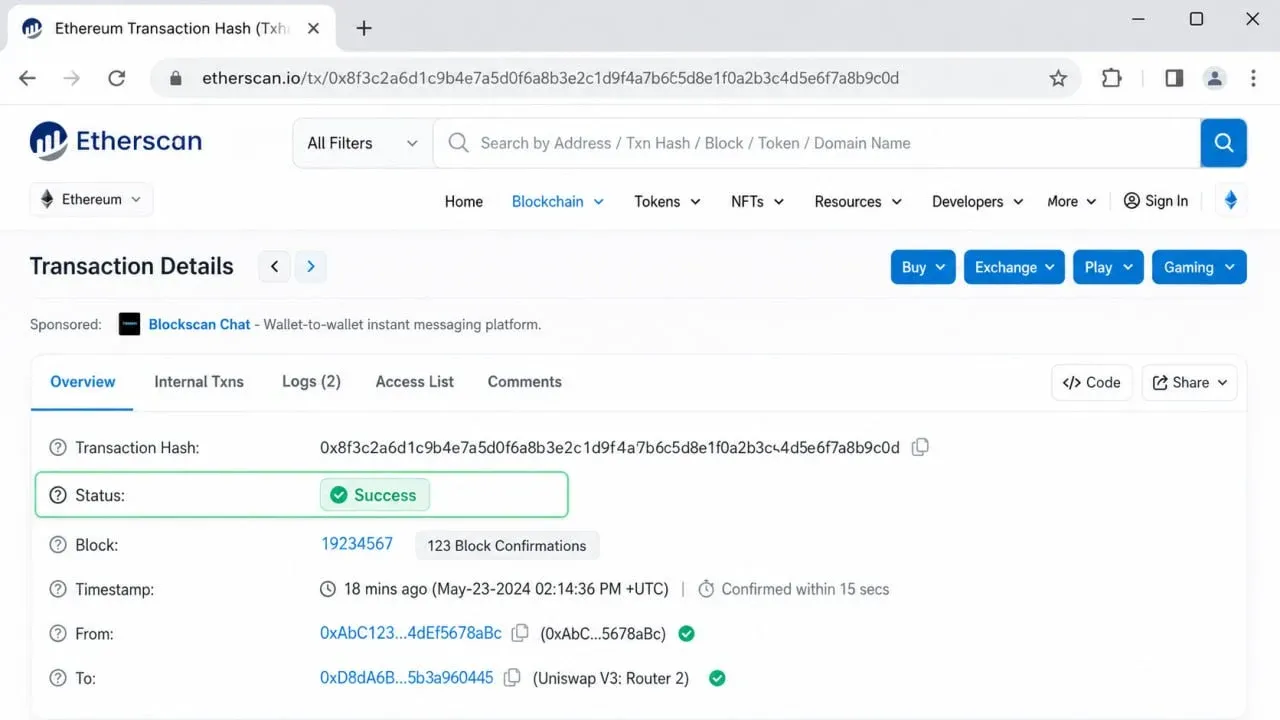The image size is (1280, 720).
Task: Click the Confirmed within 15 secs text
Action: point(805,589)
